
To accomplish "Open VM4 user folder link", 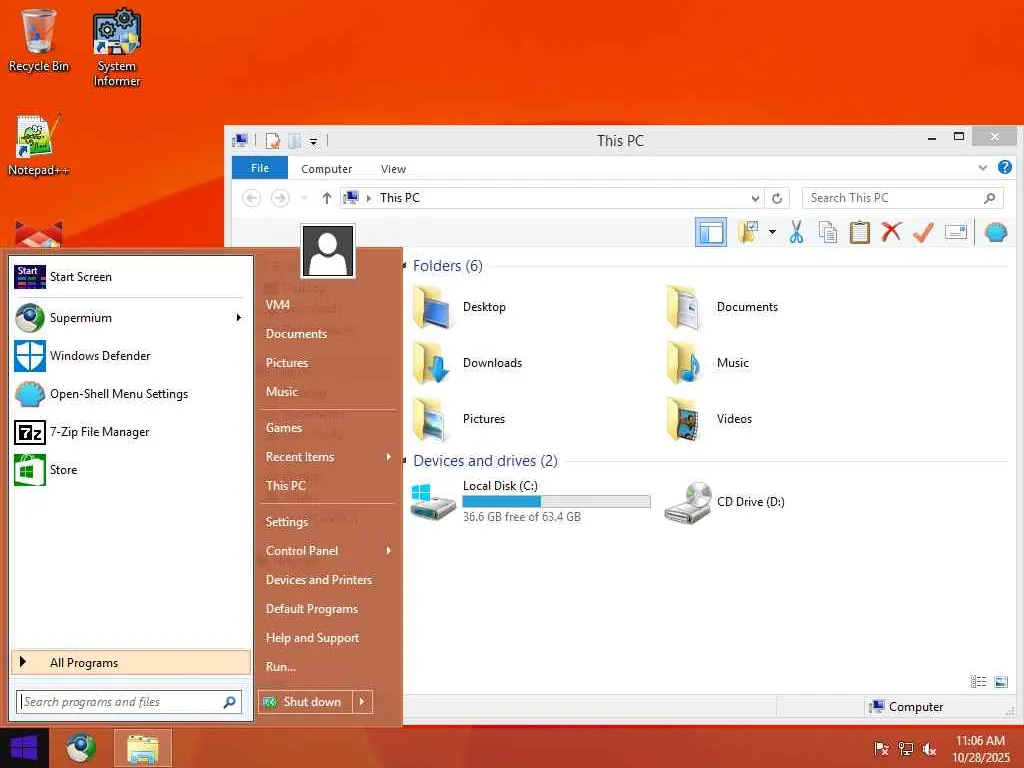I will coord(330,304).
